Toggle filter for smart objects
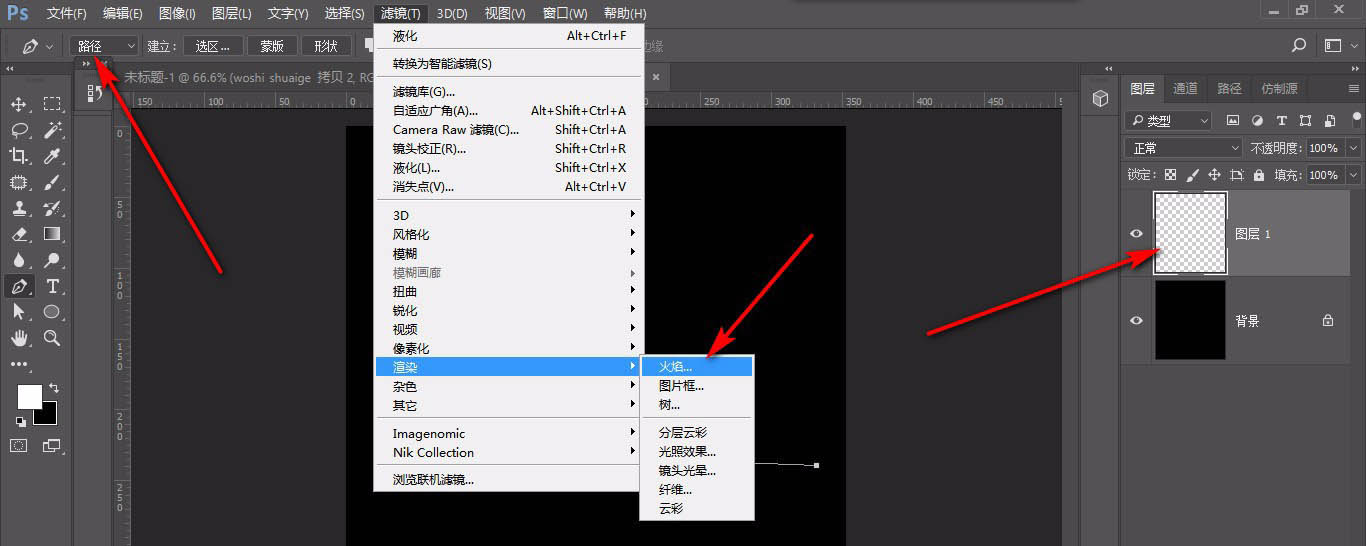1366x546 pixels. point(1329,120)
